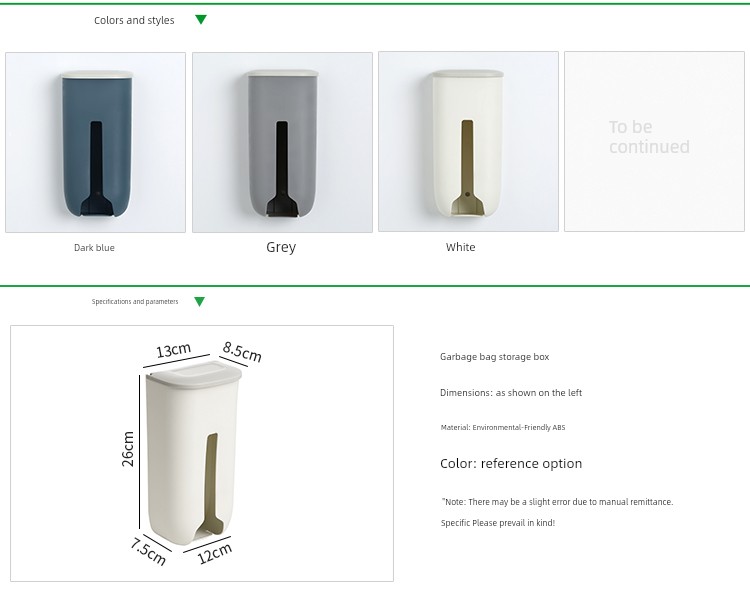This screenshot has width=750, height=599.
Task: Click the 13cm width label
Action: (174, 350)
